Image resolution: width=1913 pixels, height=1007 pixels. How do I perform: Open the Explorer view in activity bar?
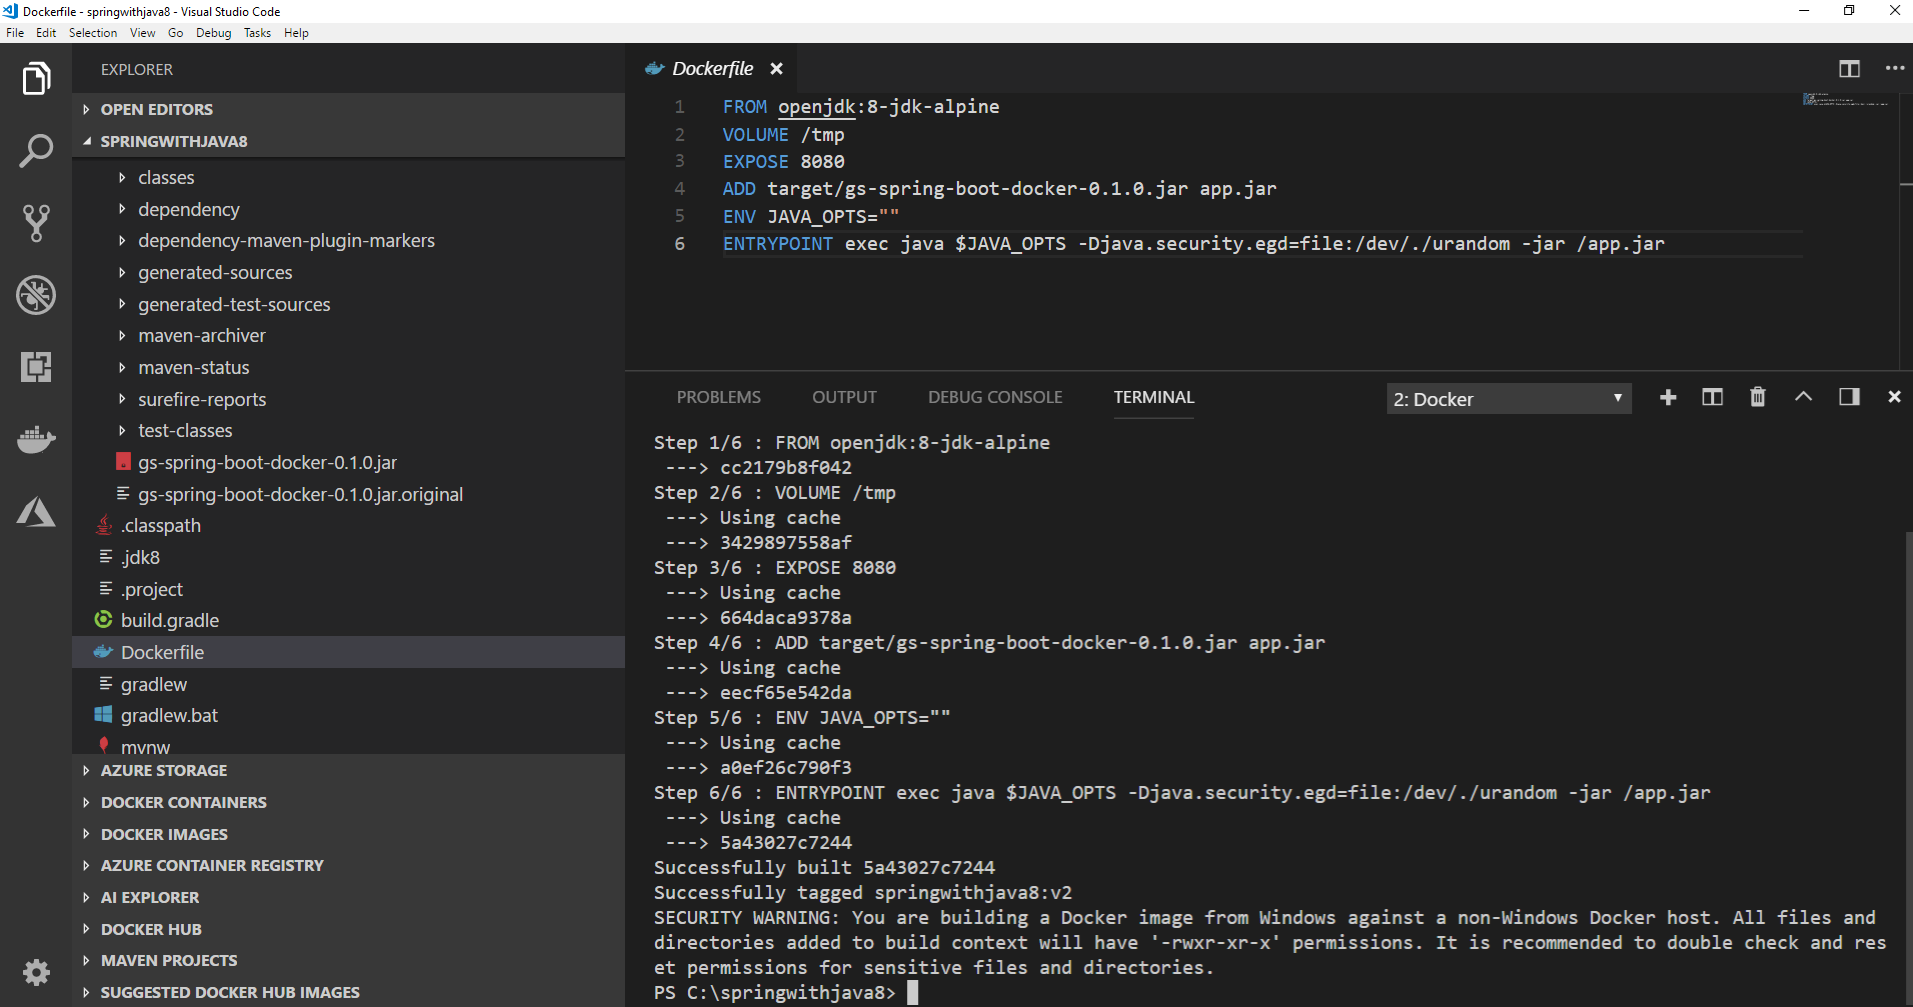pyautogui.click(x=36, y=78)
